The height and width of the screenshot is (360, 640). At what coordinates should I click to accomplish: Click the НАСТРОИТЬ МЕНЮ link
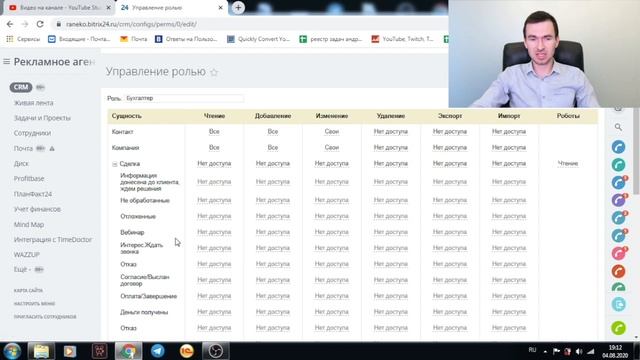tap(34, 304)
